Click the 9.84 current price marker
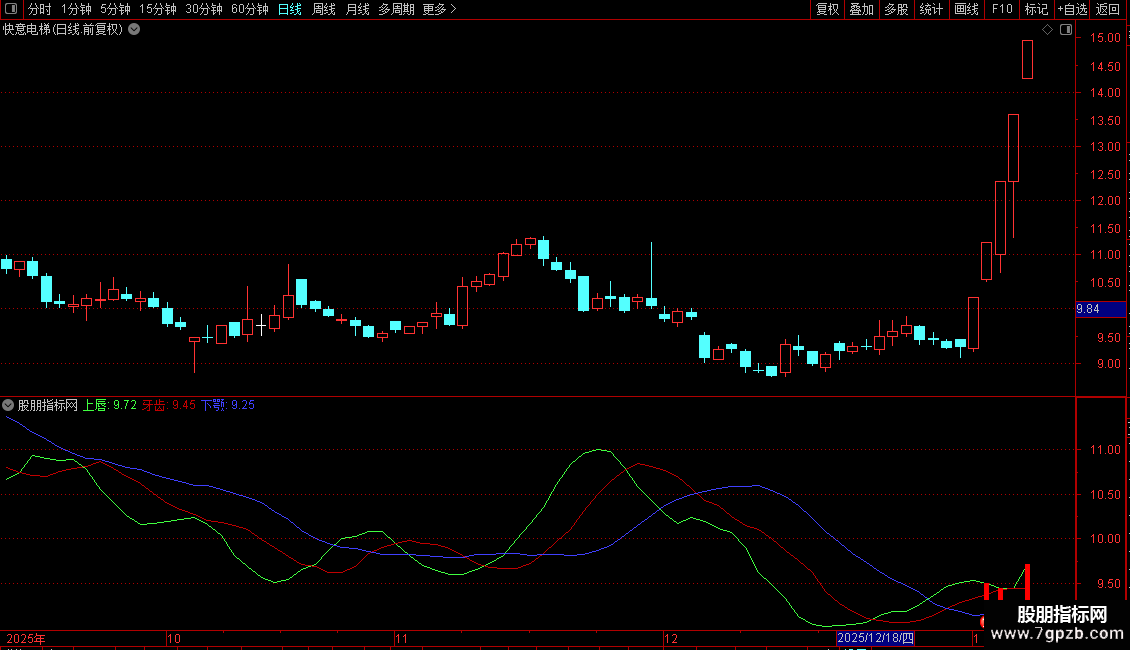The image size is (1130, 650). [x=1100, y=309]
